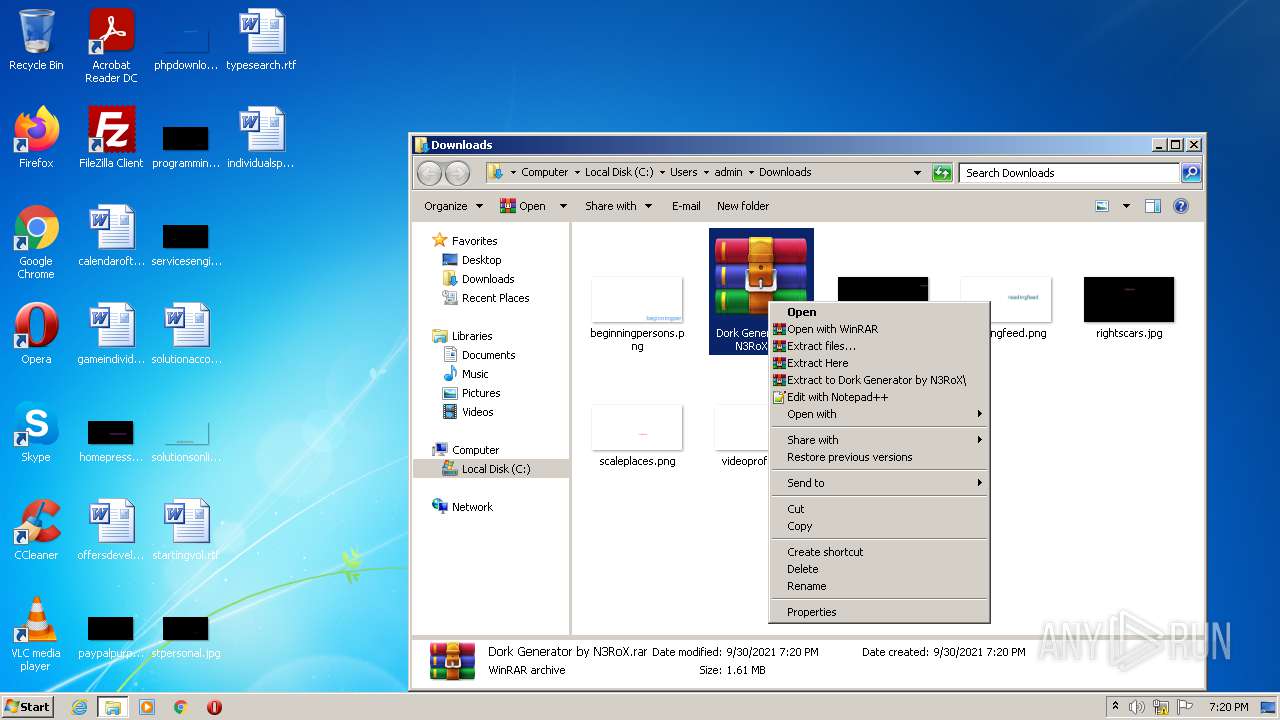Click the change view icon
The image size is (1280, 720).
(1102, 206)
